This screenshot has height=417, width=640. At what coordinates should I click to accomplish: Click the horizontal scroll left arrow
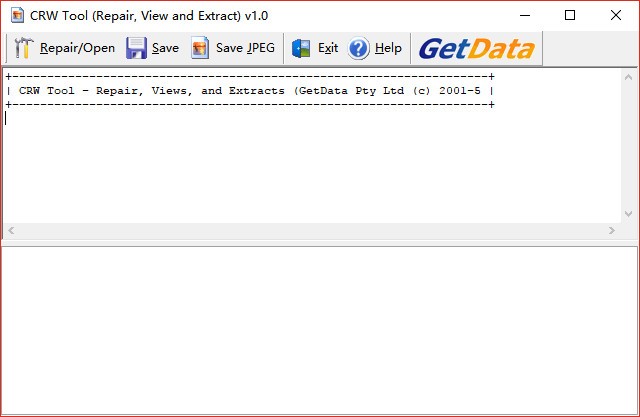pos(11,231)
